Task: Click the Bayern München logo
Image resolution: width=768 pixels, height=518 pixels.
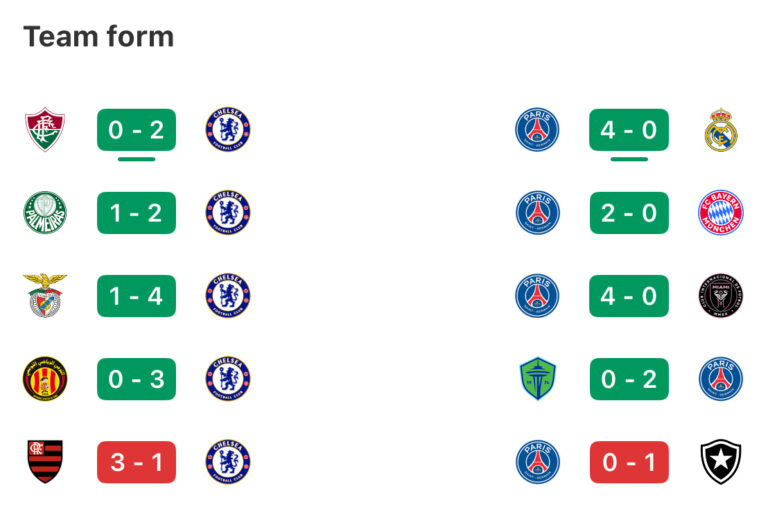Action: pyautogui.click(x=721, y=213)
